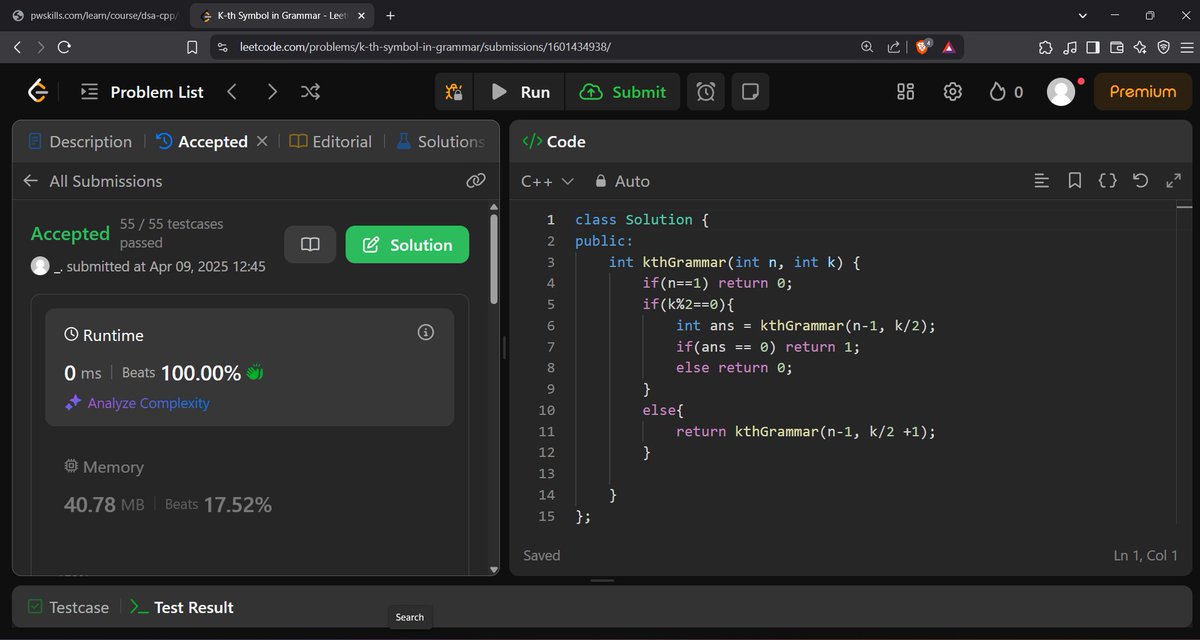
Task: Open the Test Result tab
Action: tap(182, 607)
